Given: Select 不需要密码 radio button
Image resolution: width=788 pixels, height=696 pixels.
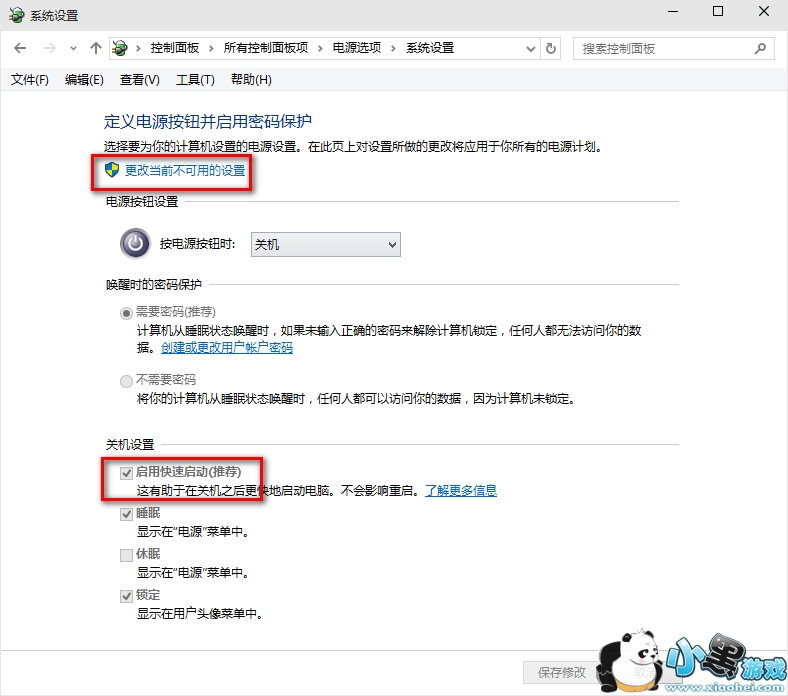Looking at the screenshot, I should 126,381.
